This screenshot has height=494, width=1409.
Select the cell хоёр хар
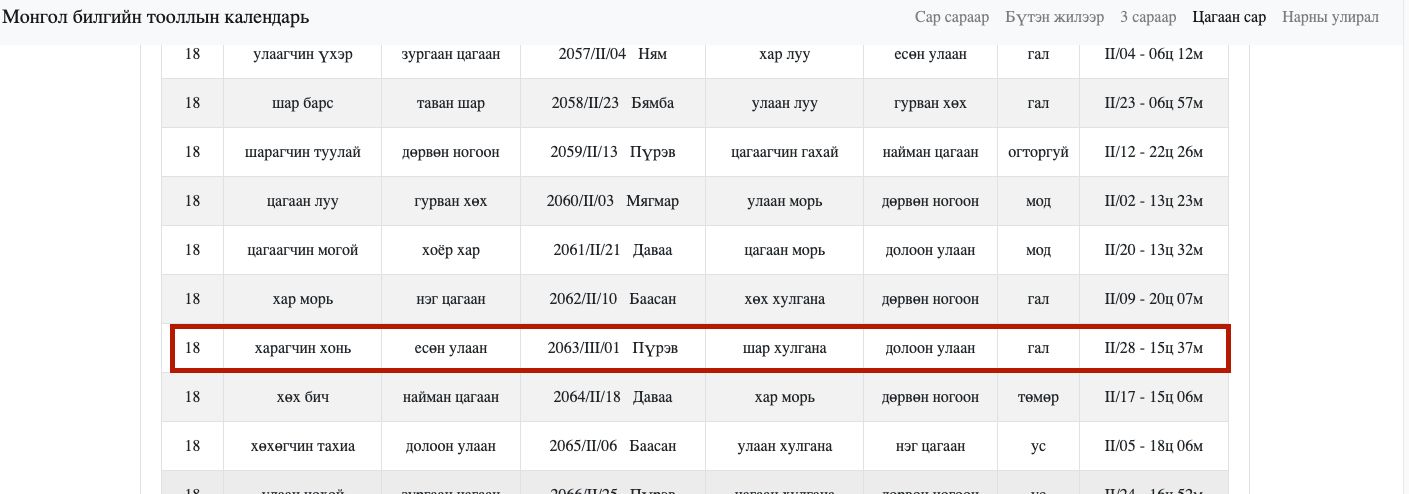click(450, 250)
